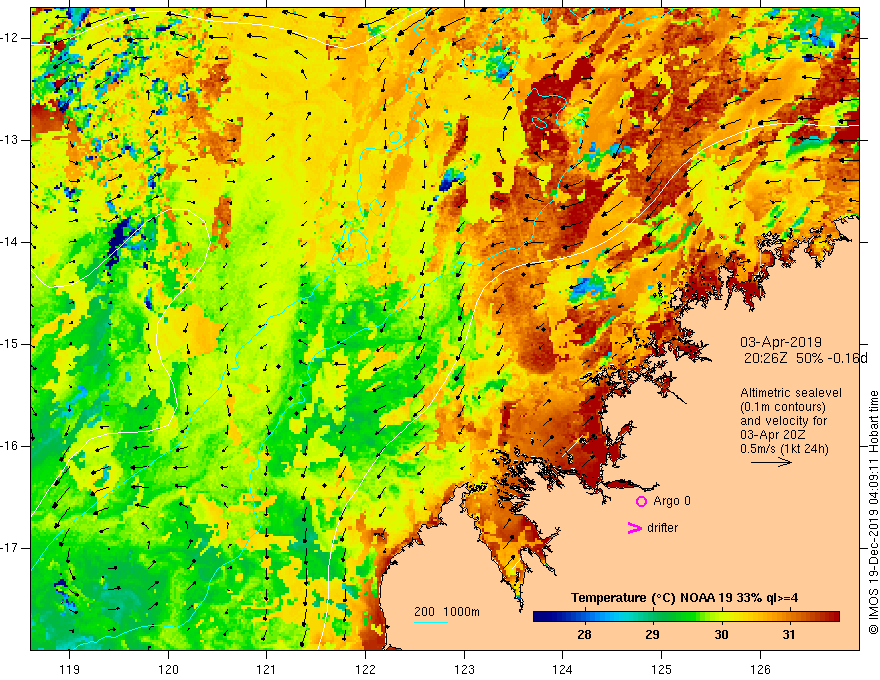Image resolution: width=880 pixels, height=680 pixels.
Task: Click the cyan bathymetry legend line
Action: coord(430,622)
